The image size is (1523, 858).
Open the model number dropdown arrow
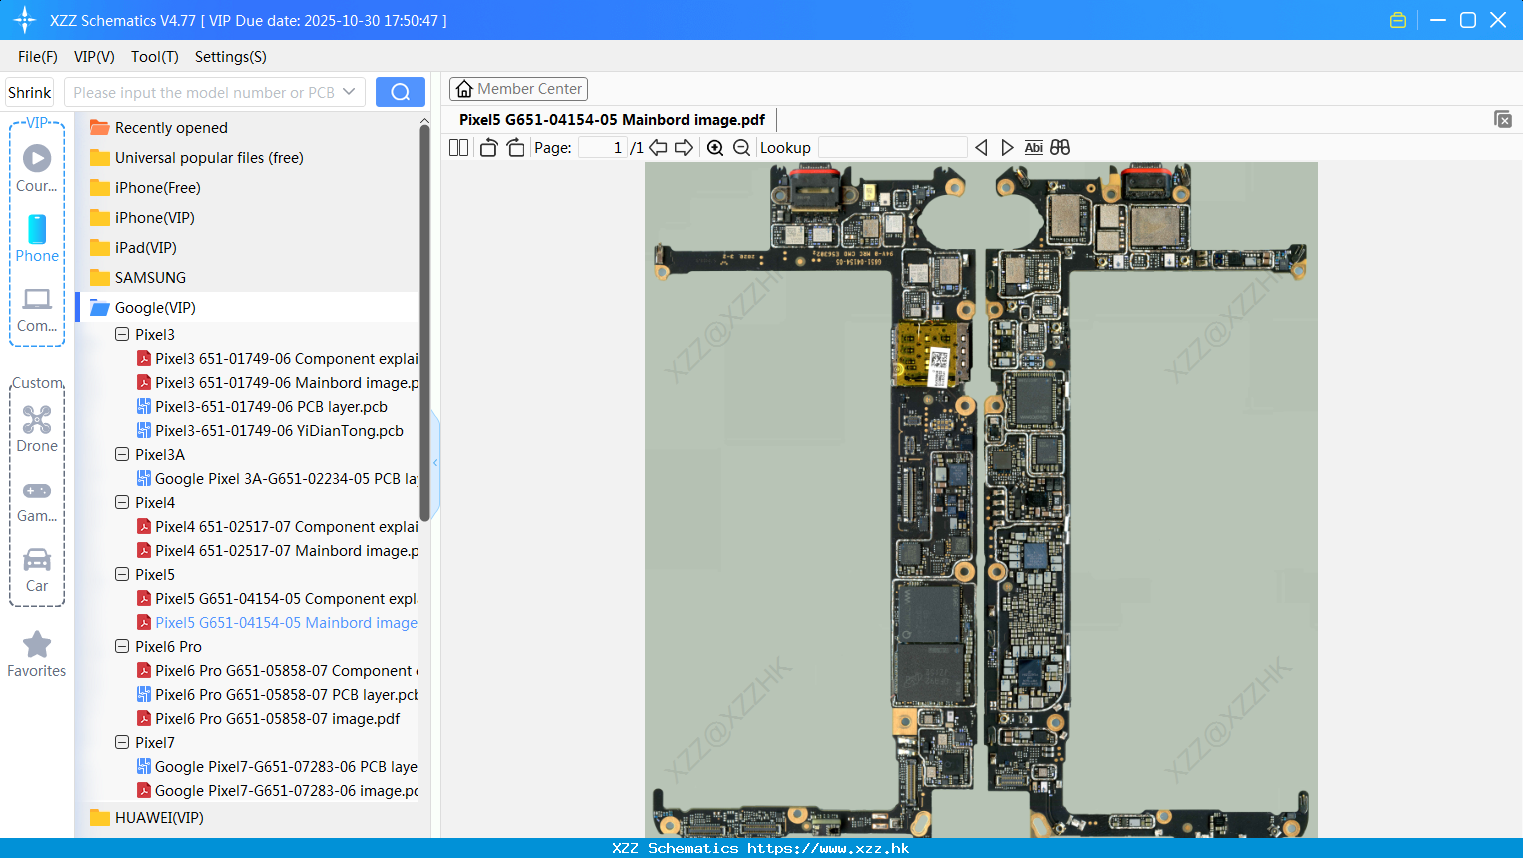coord(349,92)
